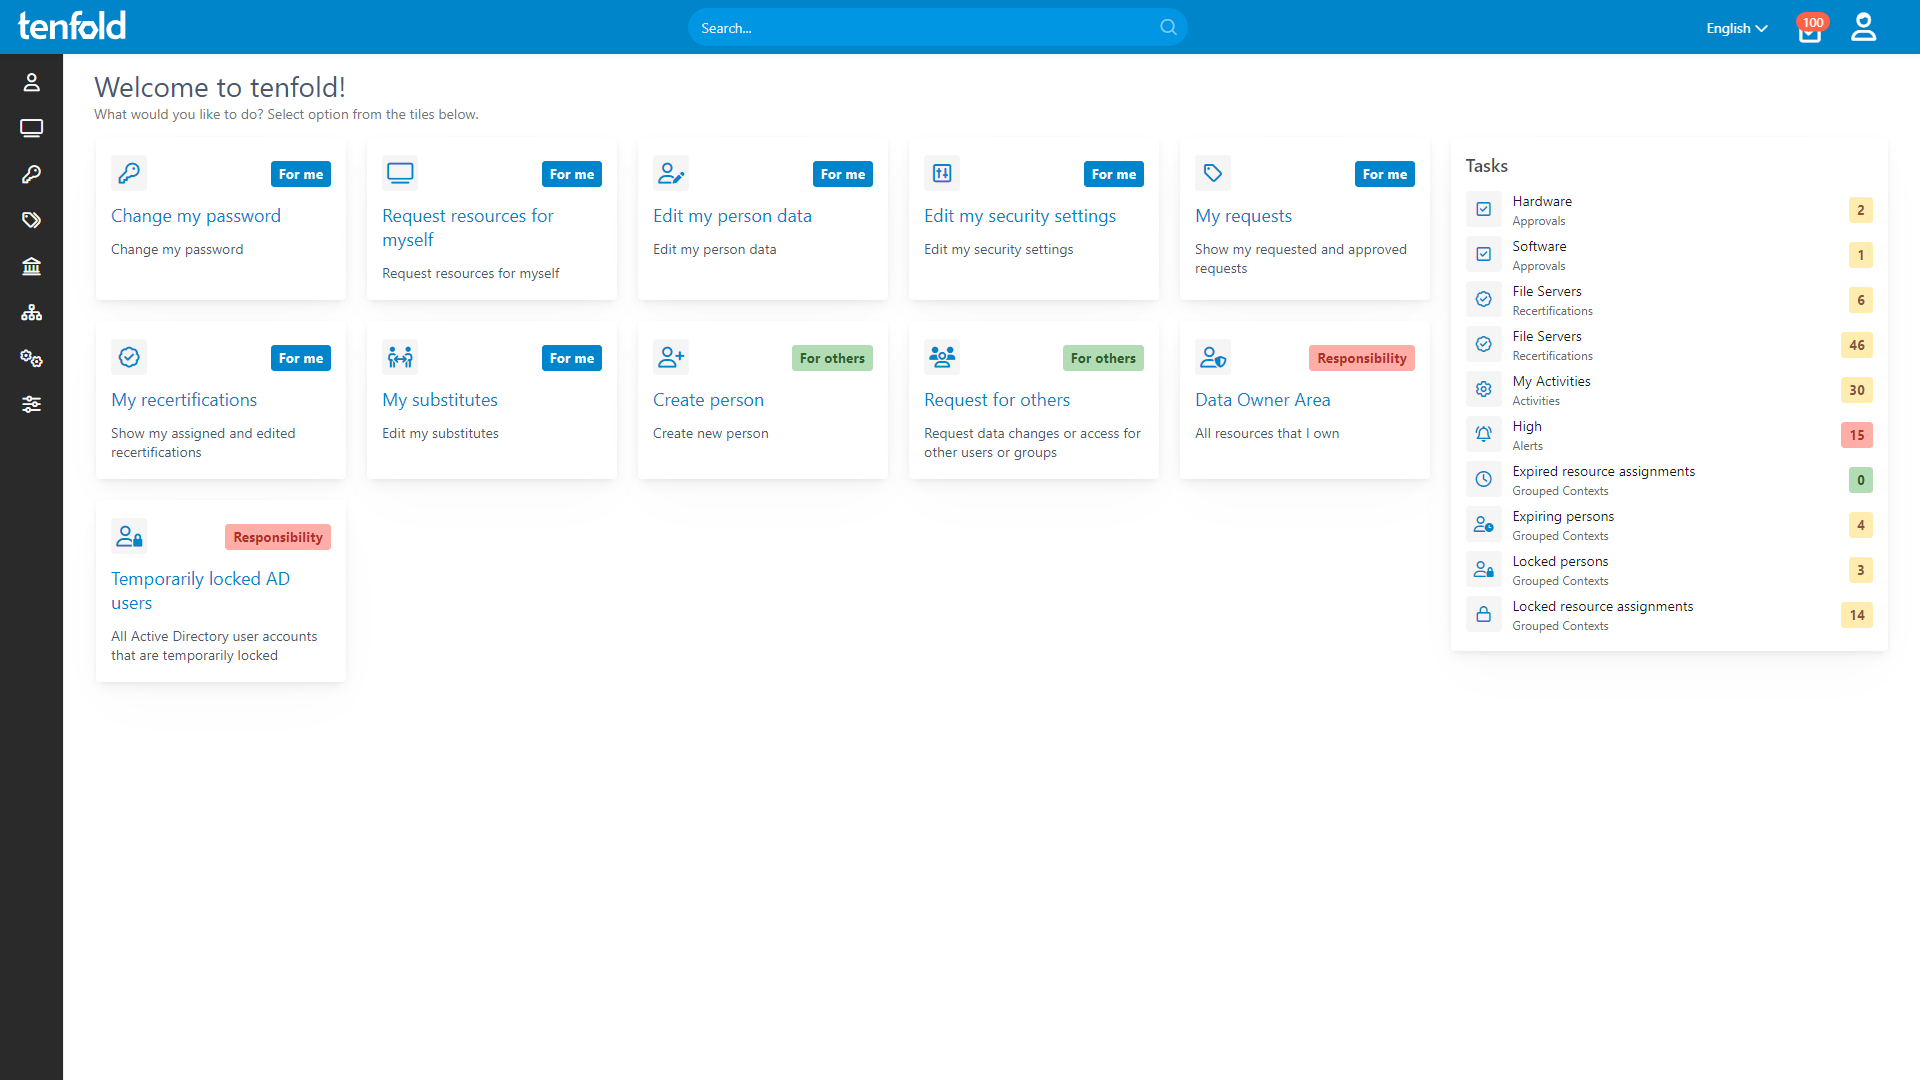Select the English language dropdown
The height and width of the screenshot is (1080, 1920).
coord(1735,26)
